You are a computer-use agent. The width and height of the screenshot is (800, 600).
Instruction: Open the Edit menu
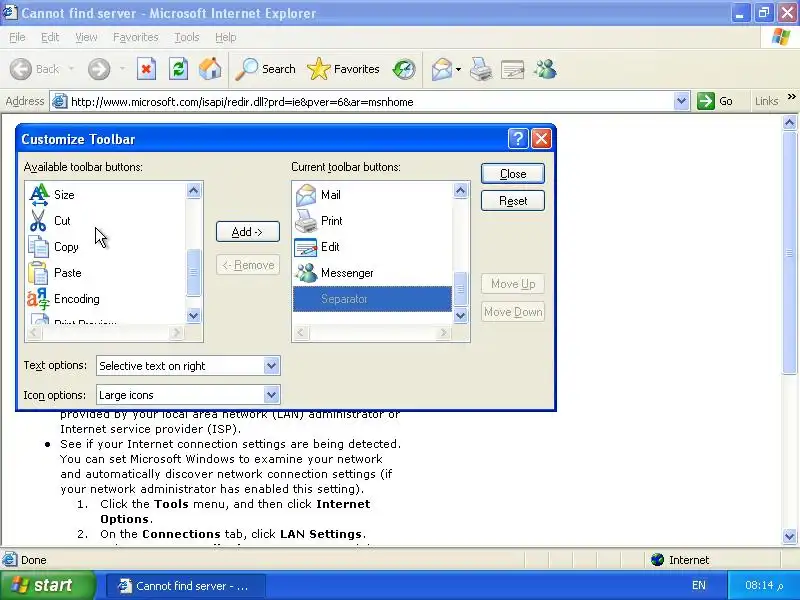coord(49,37)
